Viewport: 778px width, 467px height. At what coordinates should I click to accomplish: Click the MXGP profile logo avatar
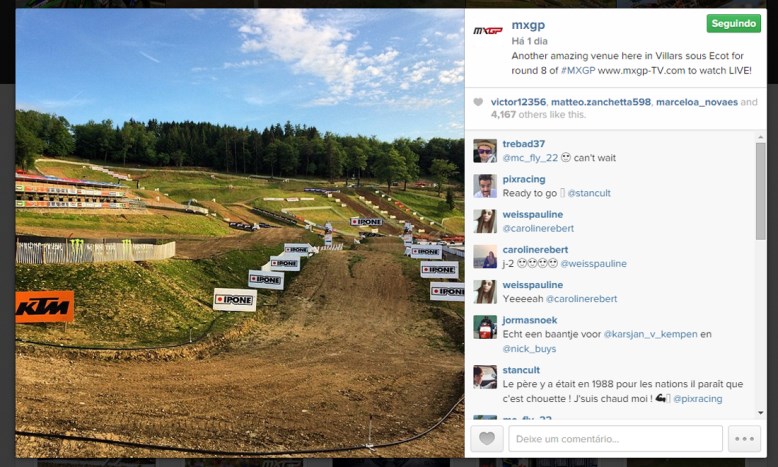click(x=488, y=31)
